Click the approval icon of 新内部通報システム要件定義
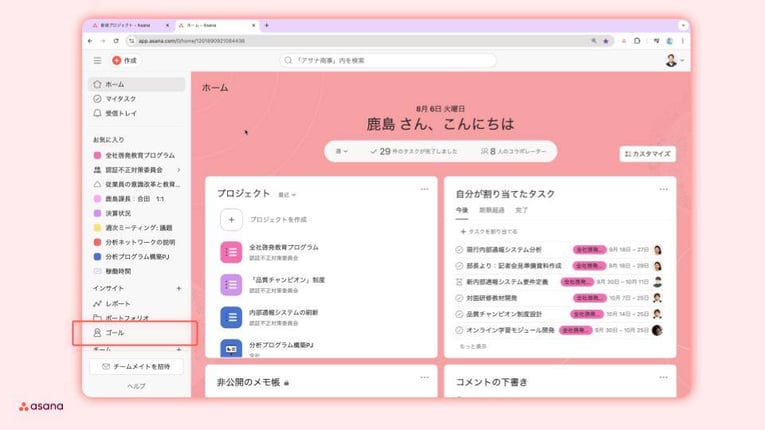The image size is (765, 430). (x=459, y=282)
